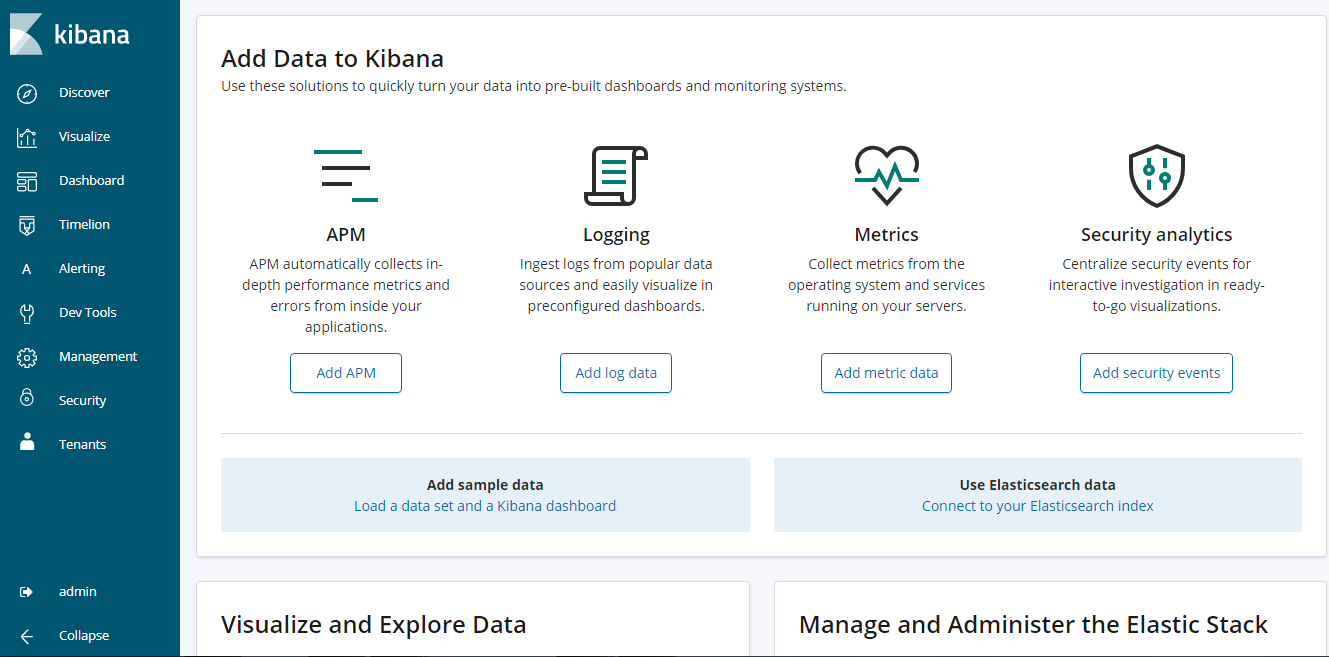1329x657 pixels.
Task: Click the APM description paragraph
Action: click(x=346, y=295)
